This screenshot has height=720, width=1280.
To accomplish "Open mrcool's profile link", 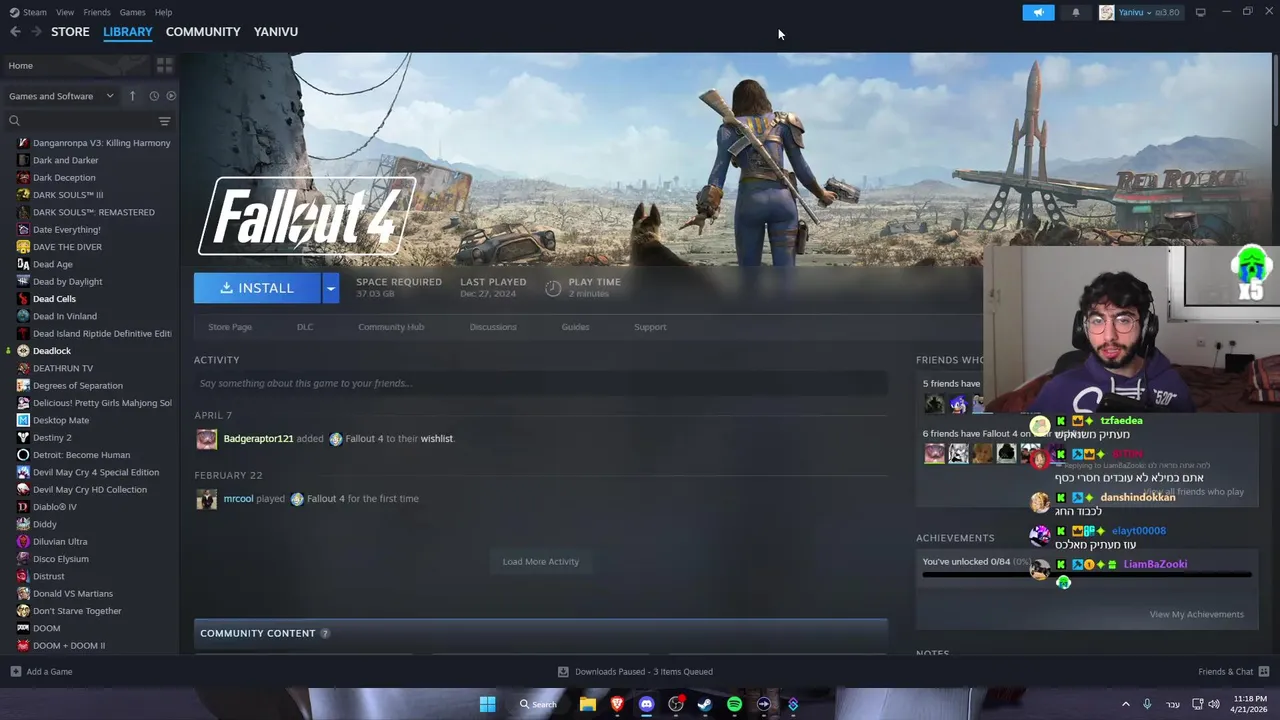I will (x=238, y=499).
